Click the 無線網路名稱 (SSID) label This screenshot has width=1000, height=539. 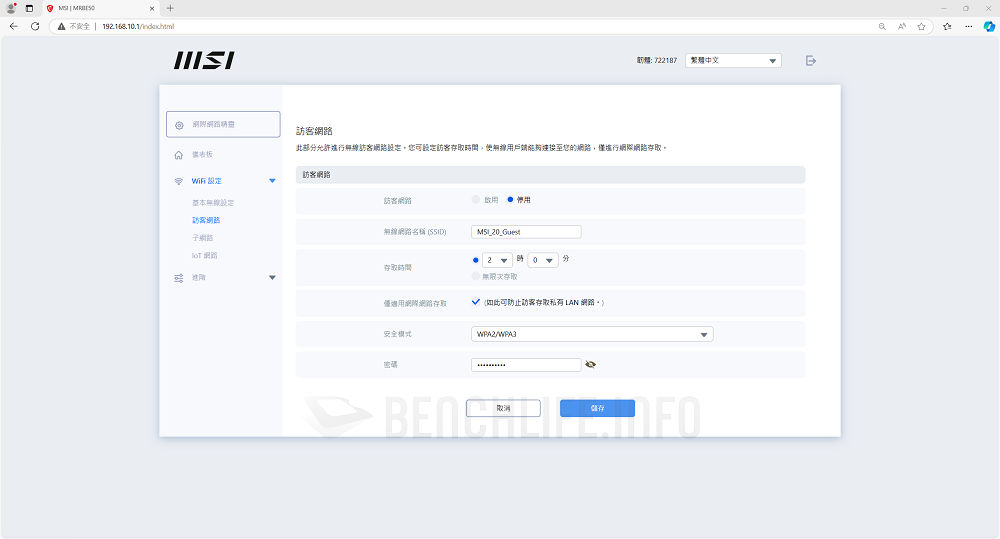(x=415, y=232)
